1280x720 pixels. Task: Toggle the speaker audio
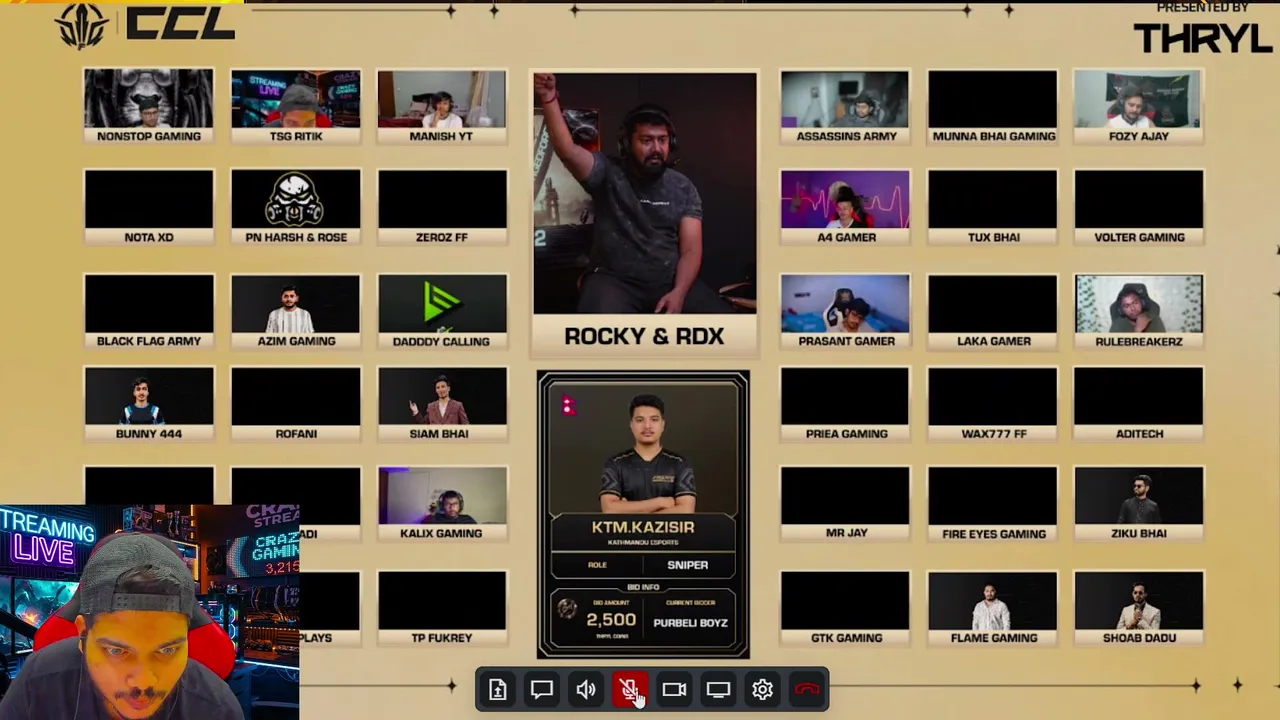[586, 690]
